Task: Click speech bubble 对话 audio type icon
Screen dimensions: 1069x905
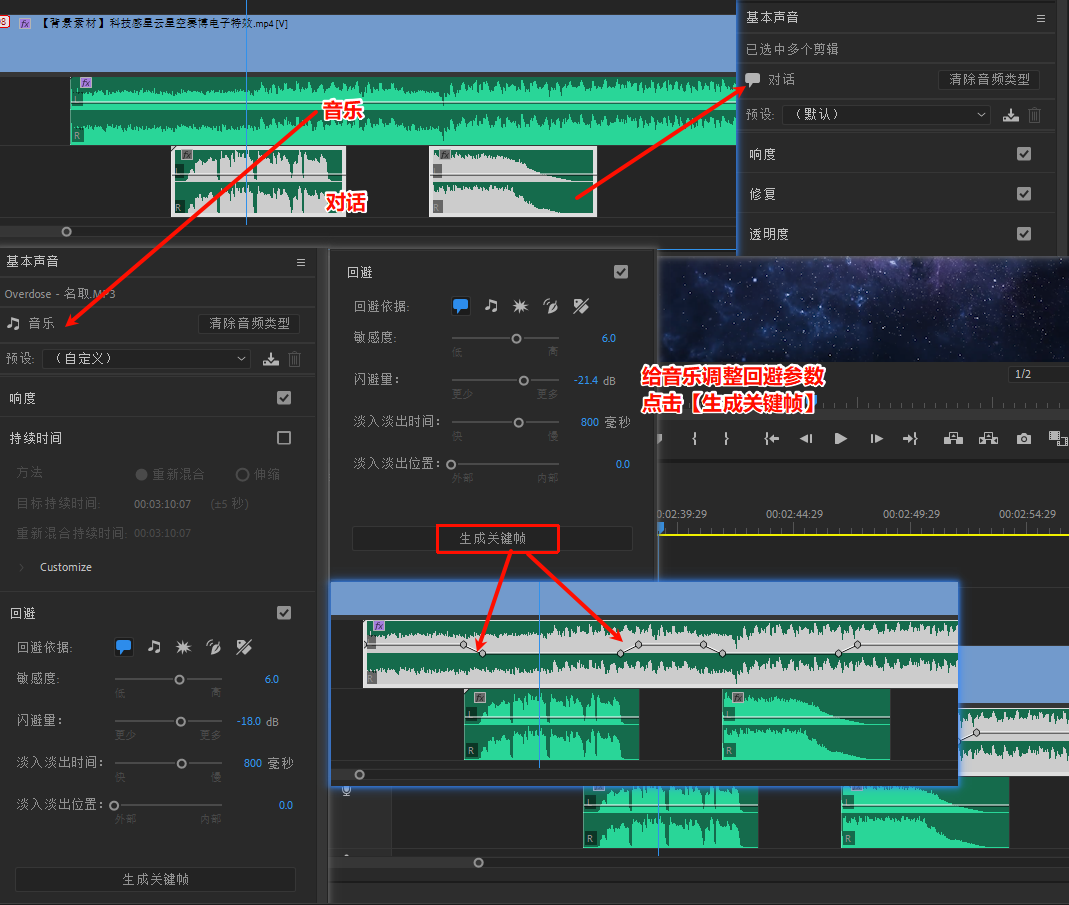Action: (753, 79)
